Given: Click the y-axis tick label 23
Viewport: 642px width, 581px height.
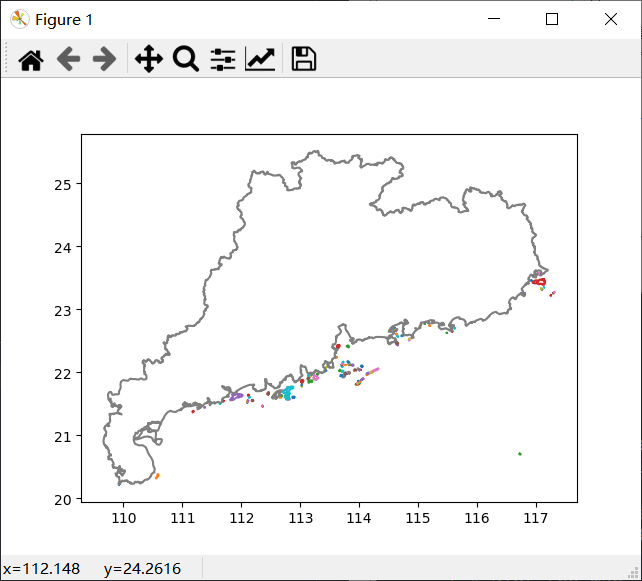Looking at the screenshot, I should click(63, 311).
